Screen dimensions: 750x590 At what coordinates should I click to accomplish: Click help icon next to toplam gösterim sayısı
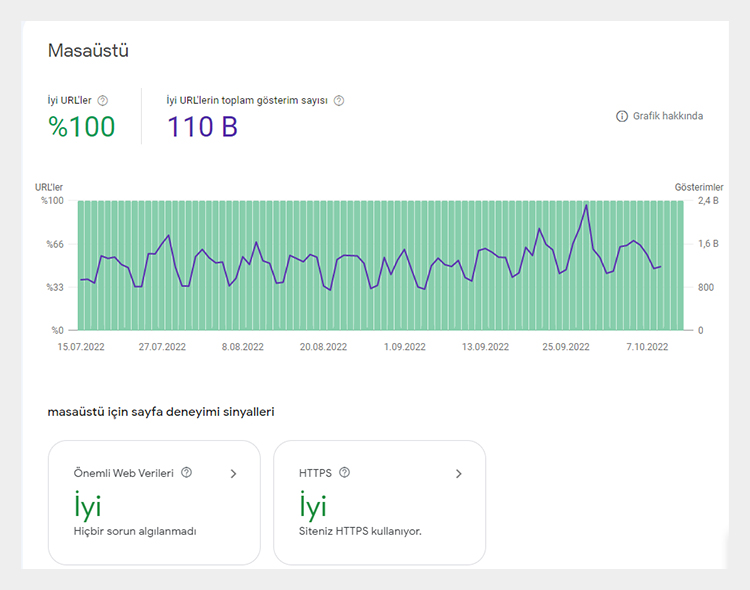click(x=339, y=100)
